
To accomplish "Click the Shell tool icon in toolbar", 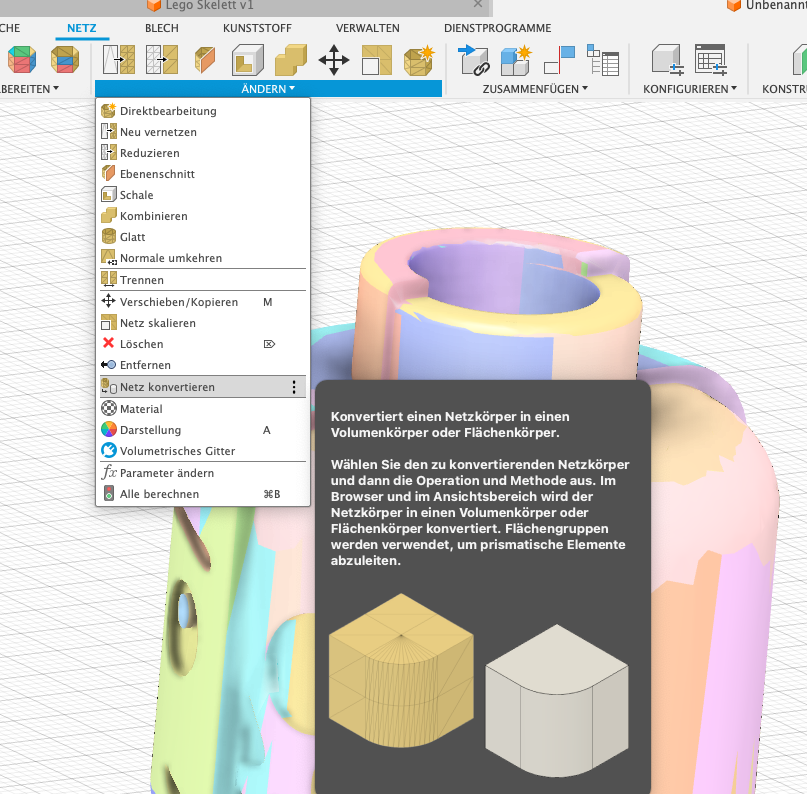I will click(248, 60).
